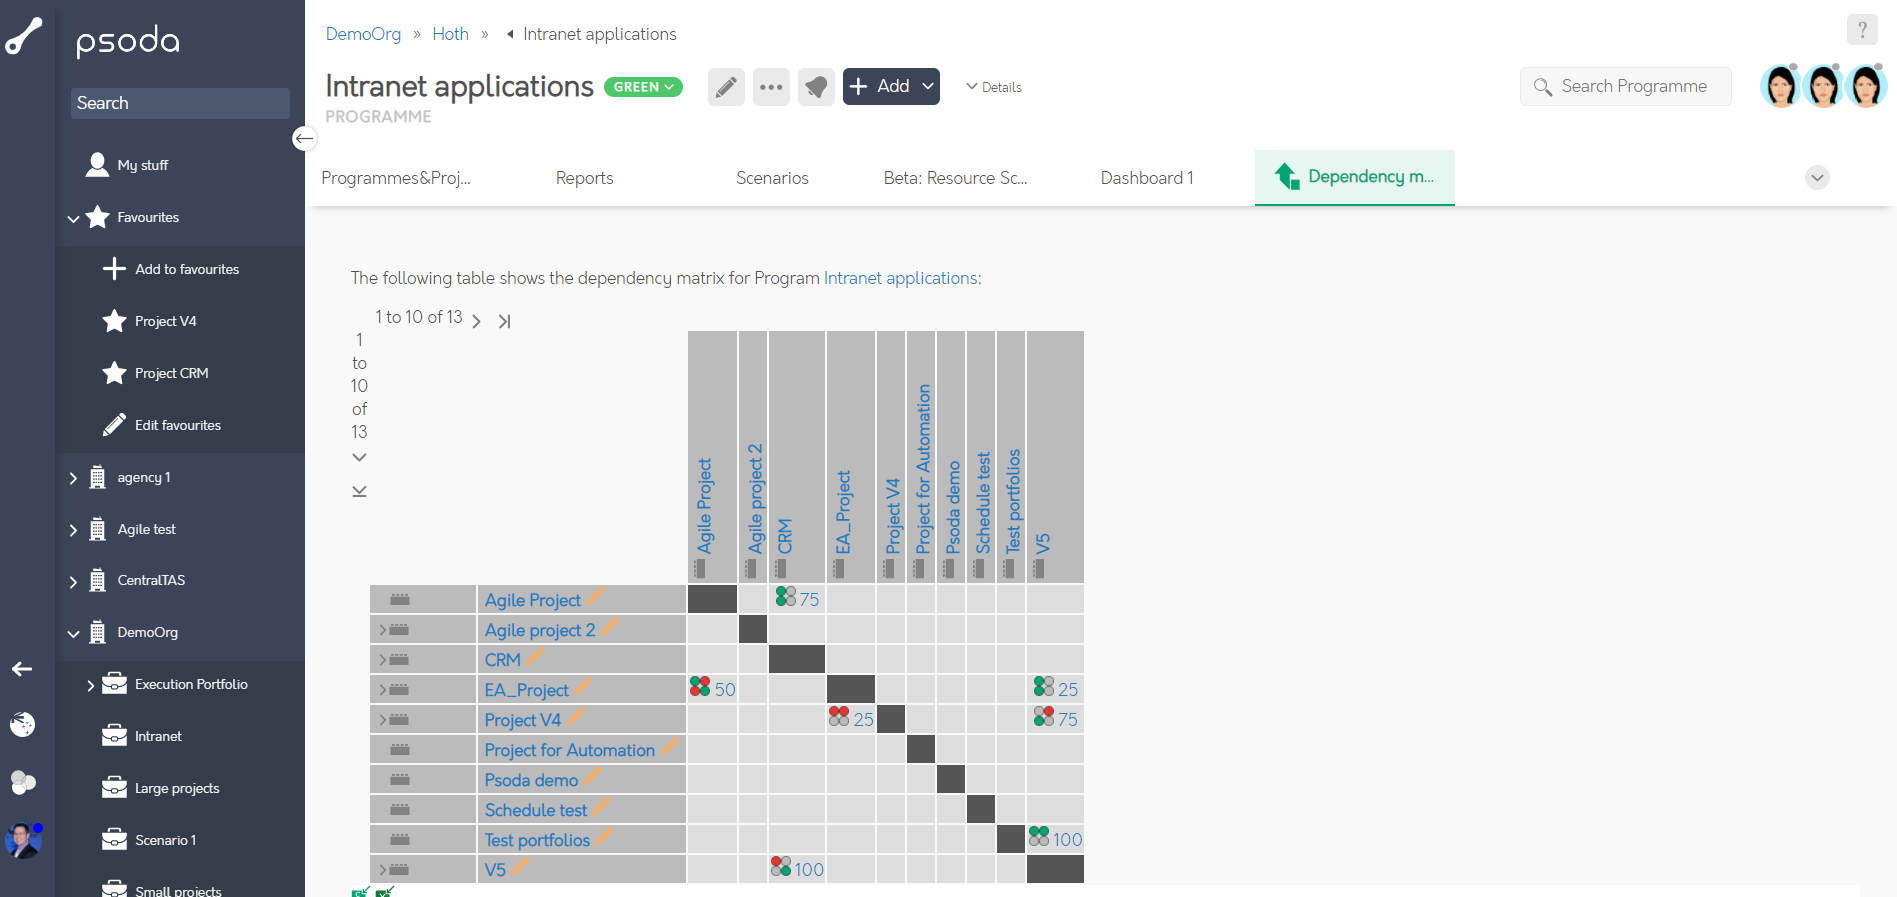1897x897 pixels.
Task: Click the pin icon next to Add
Action: click(816, 87)
